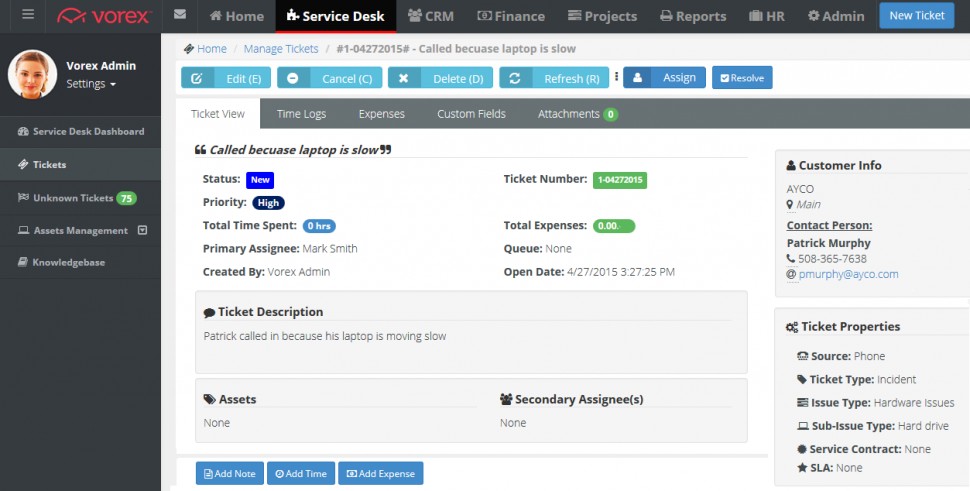
Task: Click the cancel minus-circle icon
Action: [293, 79]
